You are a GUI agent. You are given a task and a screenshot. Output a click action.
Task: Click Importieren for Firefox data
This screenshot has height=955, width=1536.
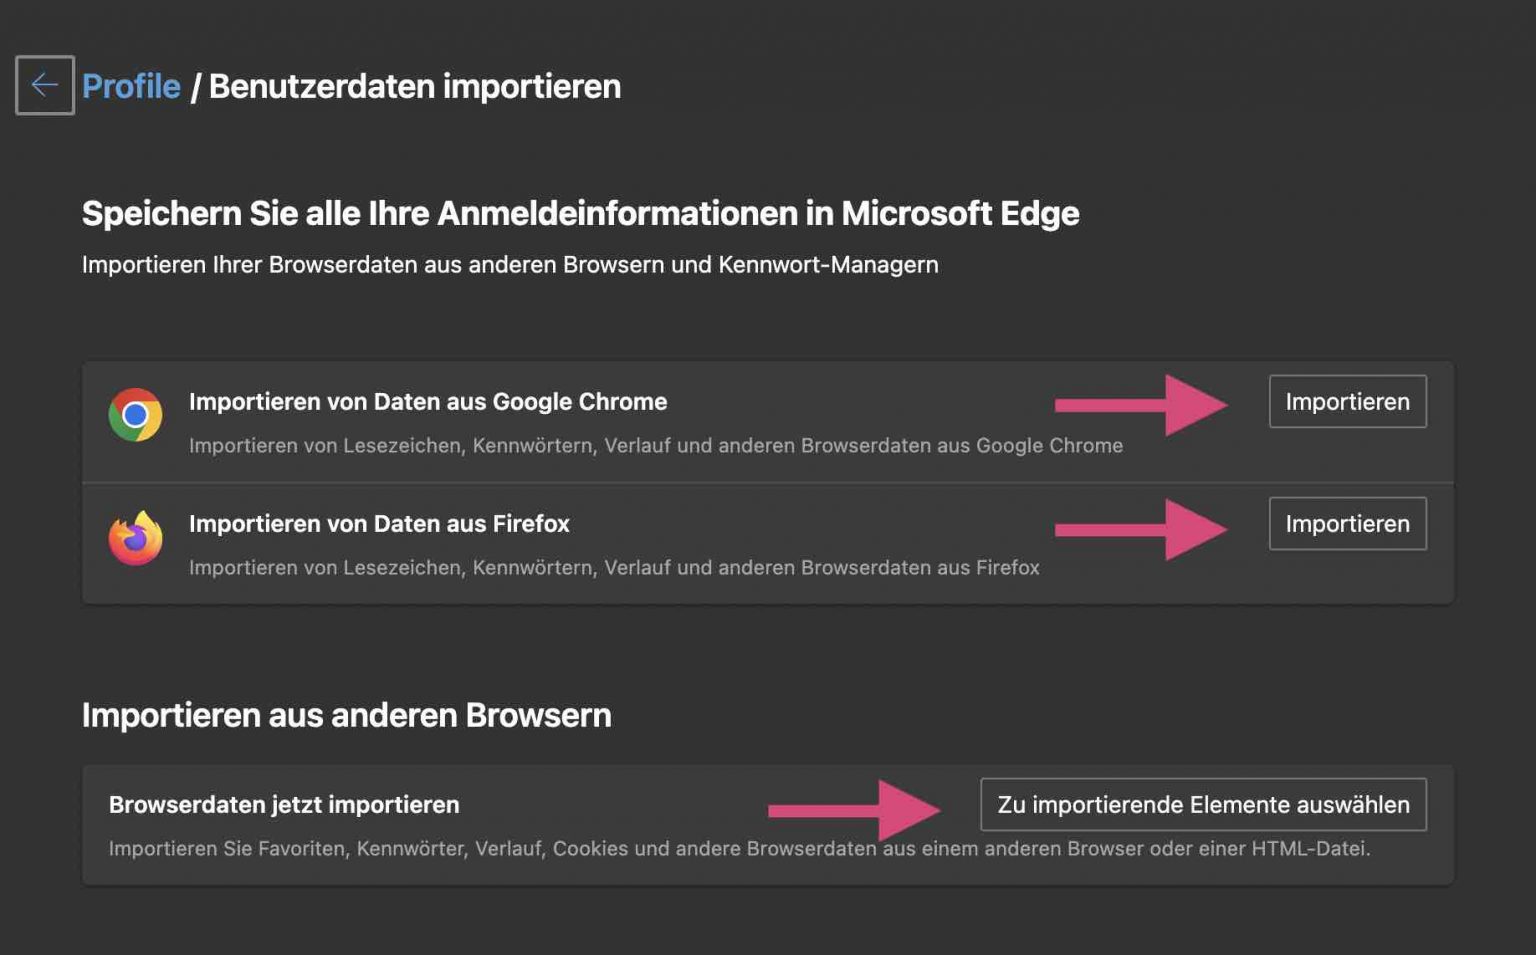click(1347, 523)
